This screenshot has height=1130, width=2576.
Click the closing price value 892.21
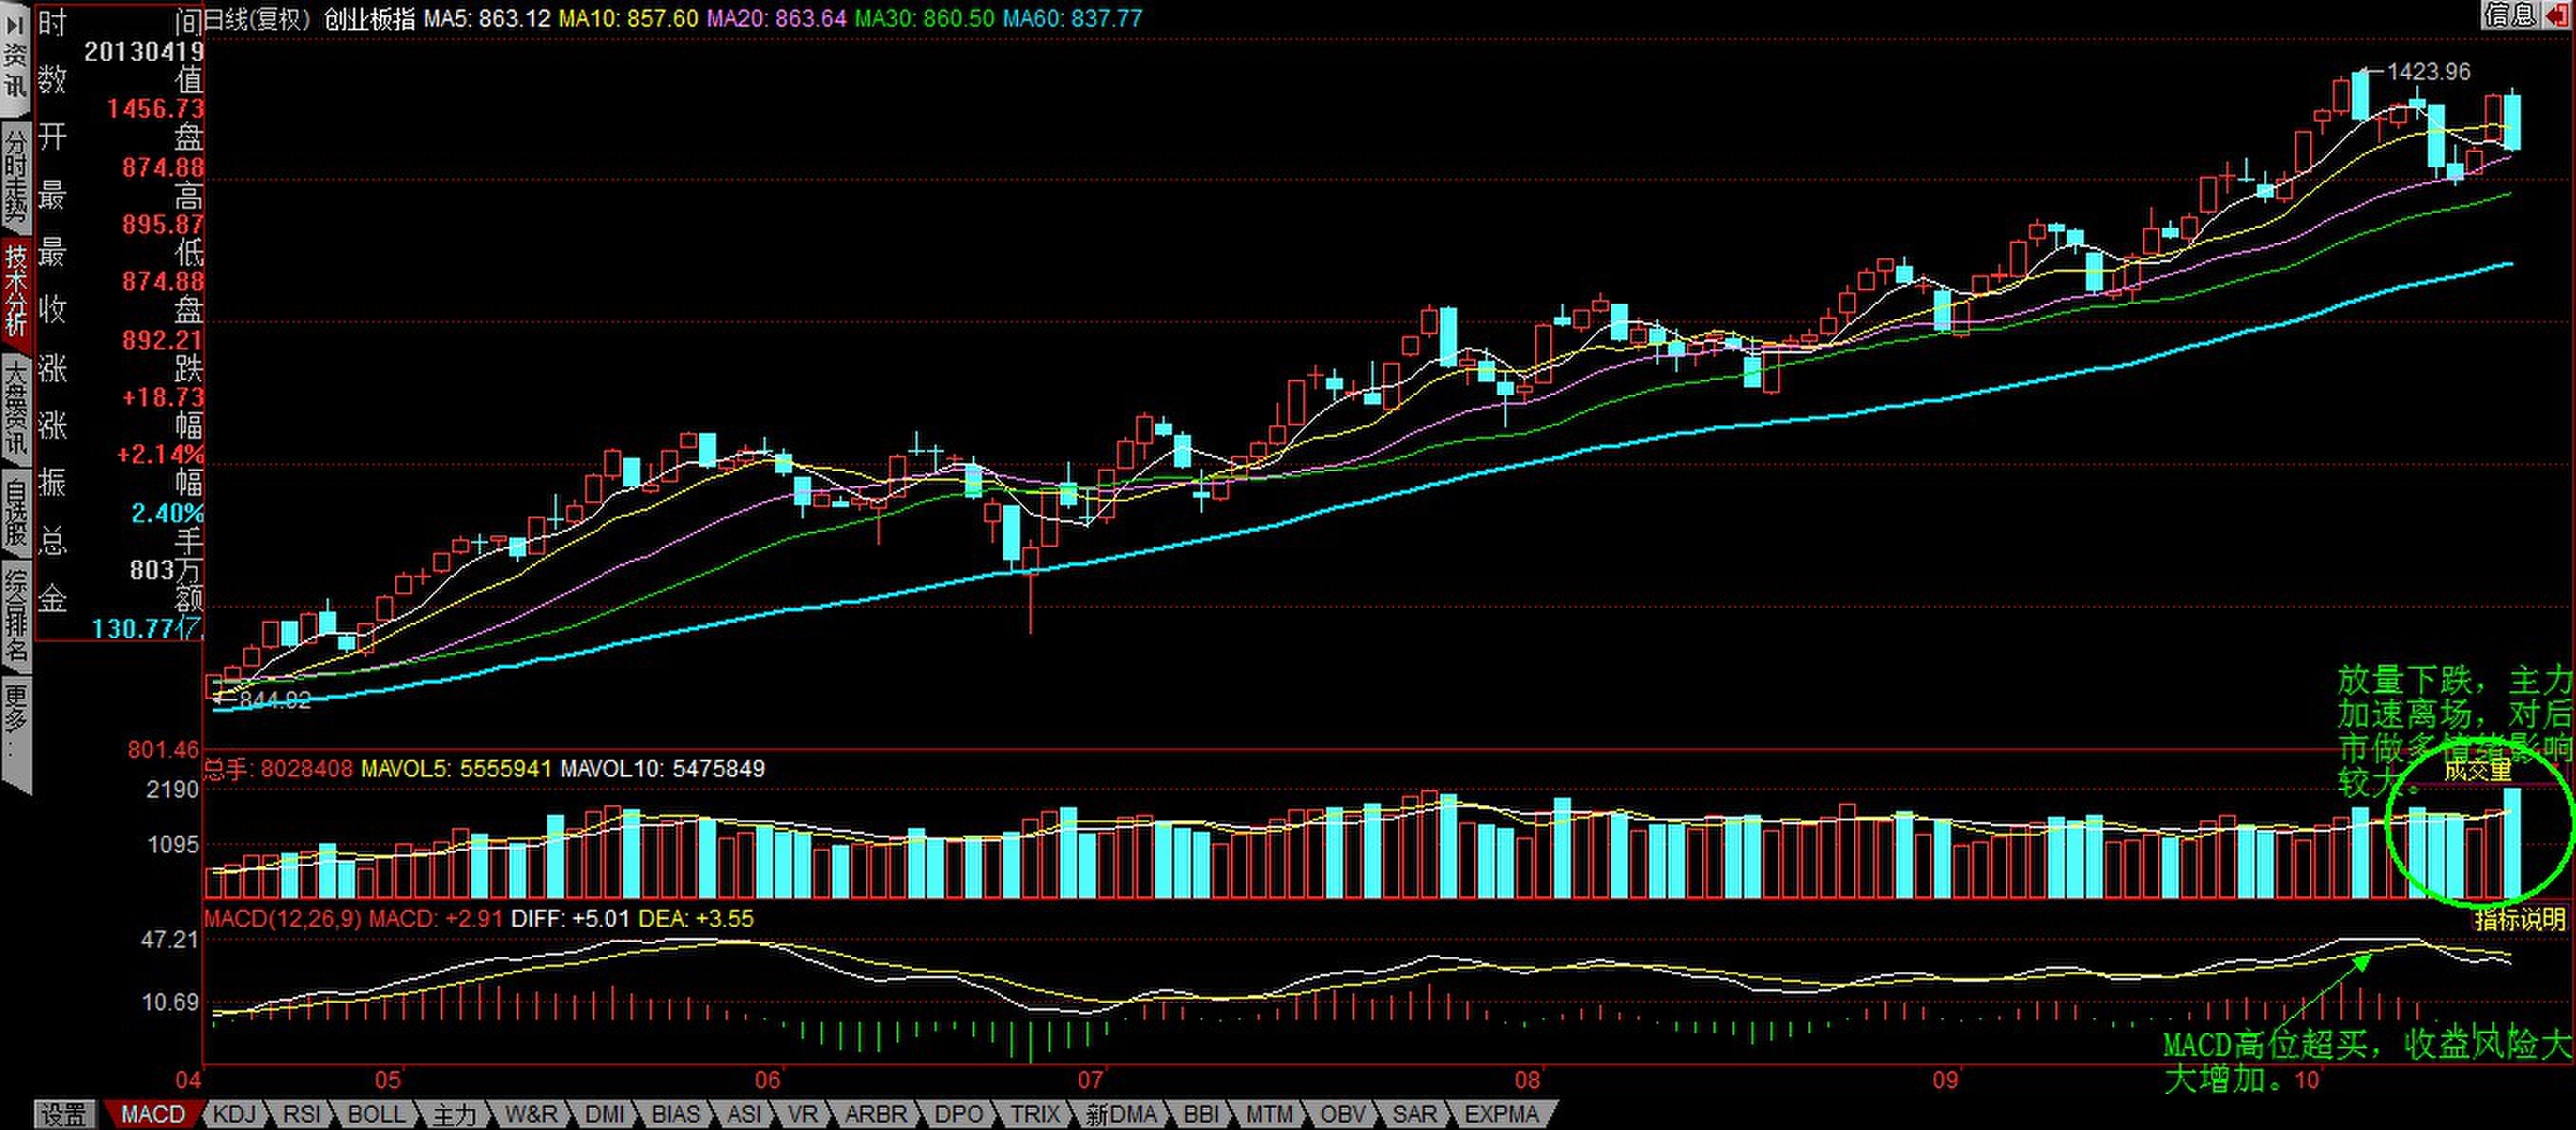[x=163, y=340]
